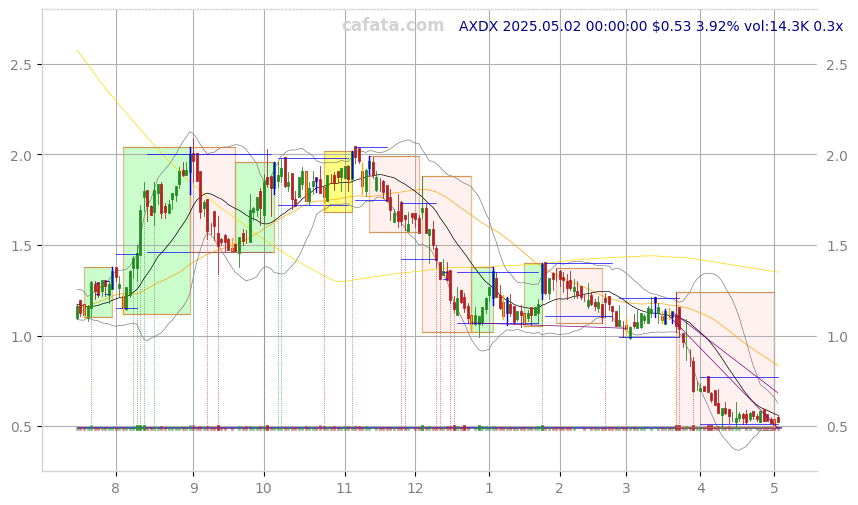Click the left axis label 2.0
Viewport: 858px width, 505px height.
coord(20,155)
